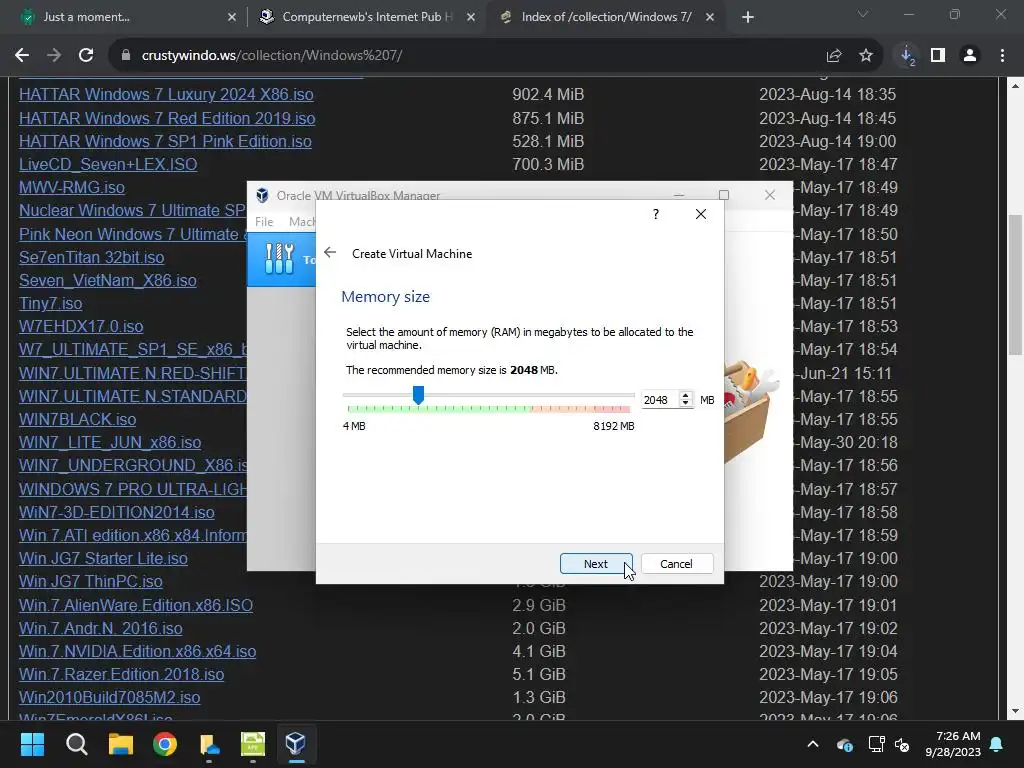
Task: Open taskbar Search magnifier
Action: tap(76, 744)
